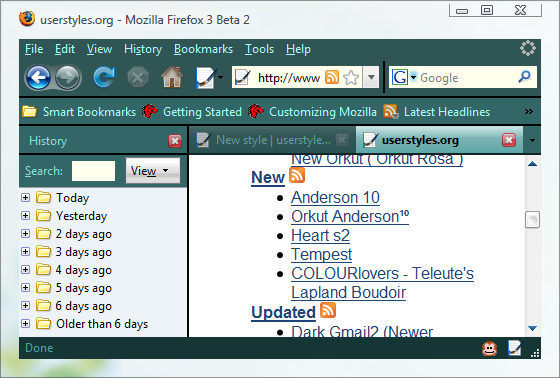Image resolution: width=560 pixels, height=378 pixels.
Task: Open the Help menu
Action: (x=298, y=49)
